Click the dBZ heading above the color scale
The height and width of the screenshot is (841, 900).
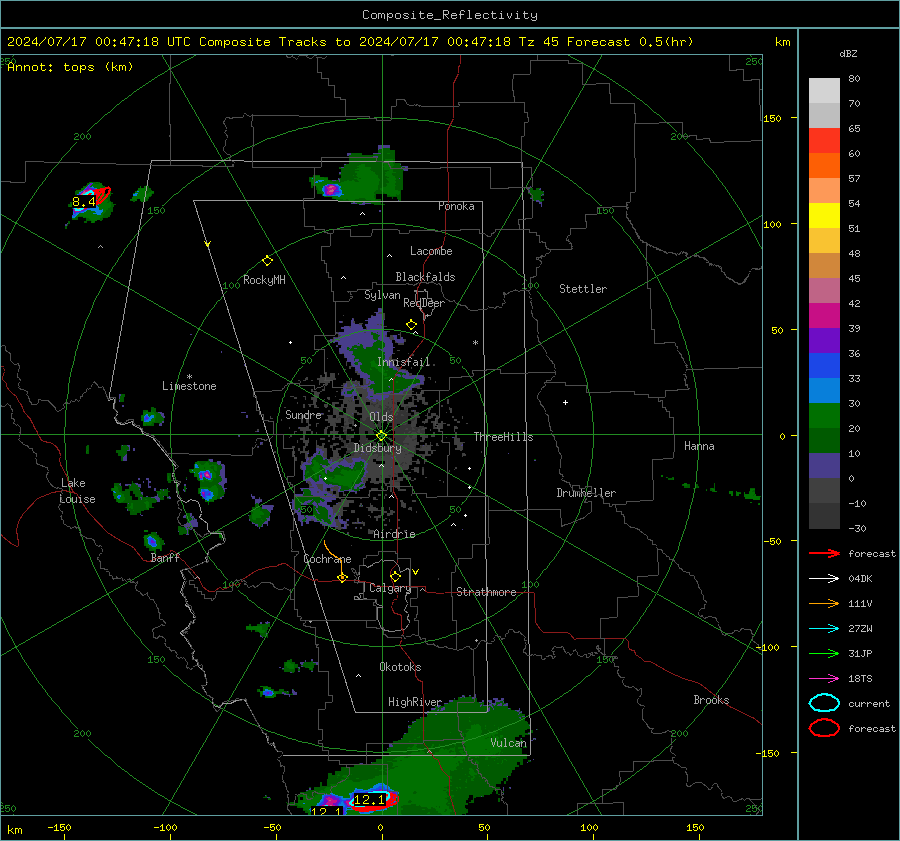[848, 53]
